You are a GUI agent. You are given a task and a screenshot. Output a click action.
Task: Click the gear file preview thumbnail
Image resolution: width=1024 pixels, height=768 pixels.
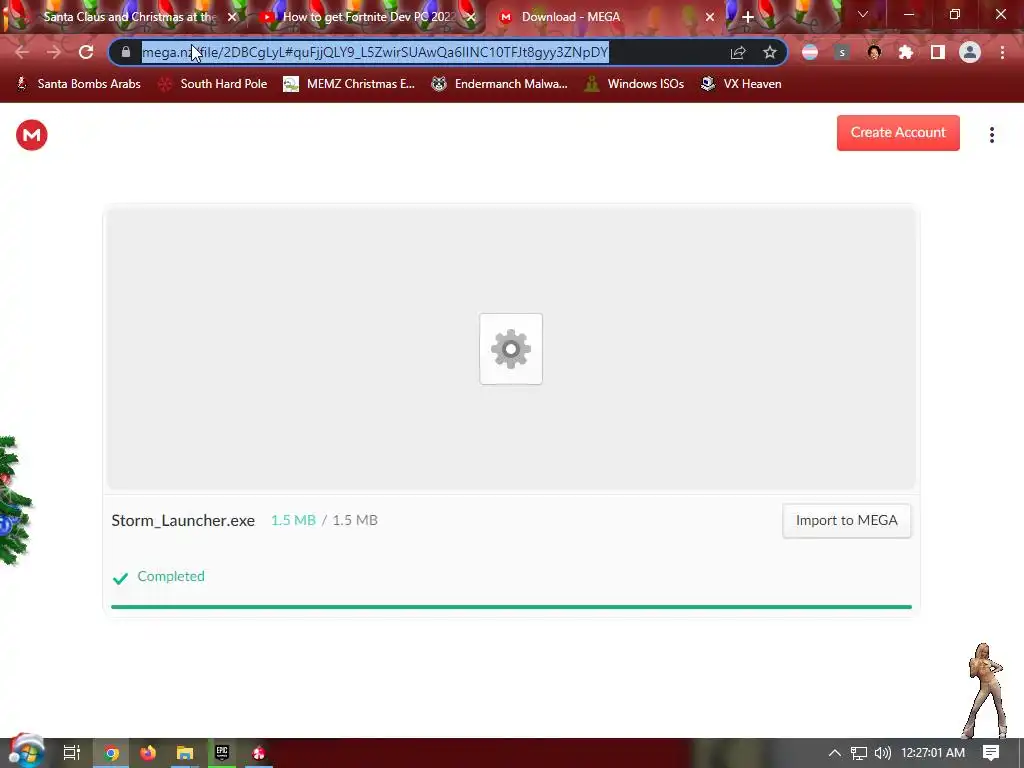coord(511,349)
